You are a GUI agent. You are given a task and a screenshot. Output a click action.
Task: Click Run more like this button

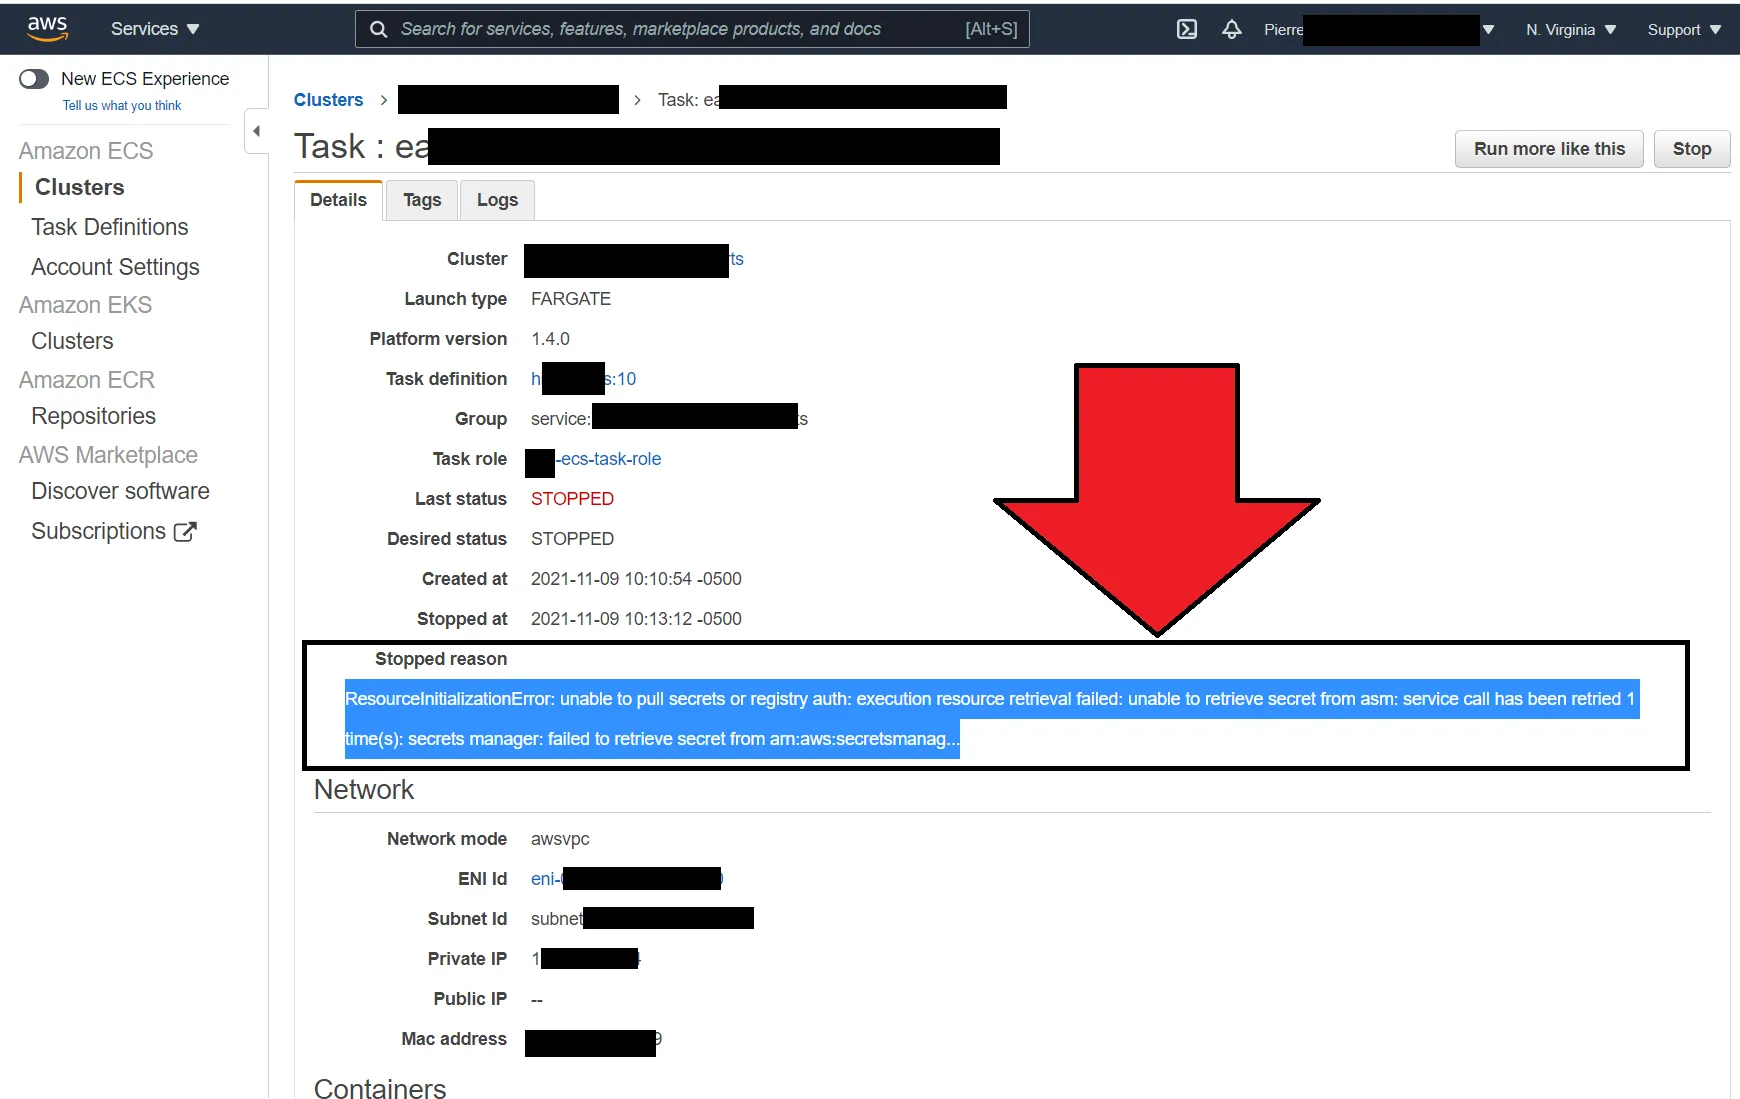(1549, 149)
